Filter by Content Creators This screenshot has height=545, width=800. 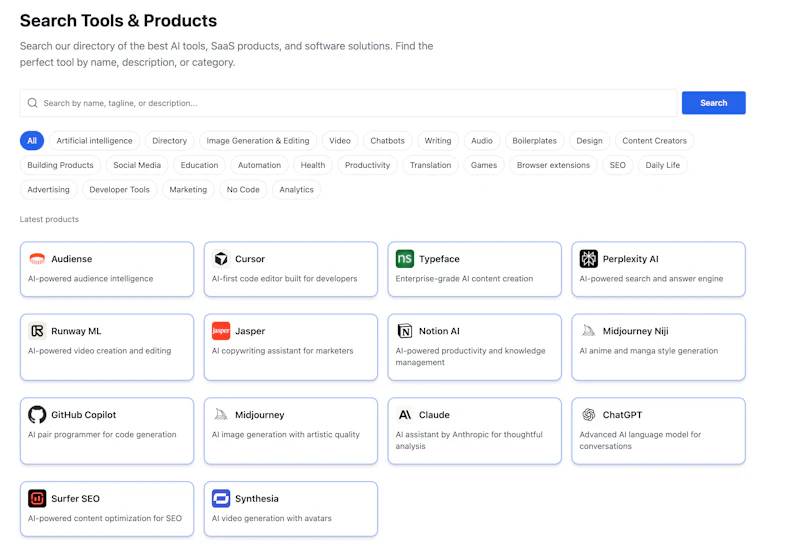pos(655,141)
